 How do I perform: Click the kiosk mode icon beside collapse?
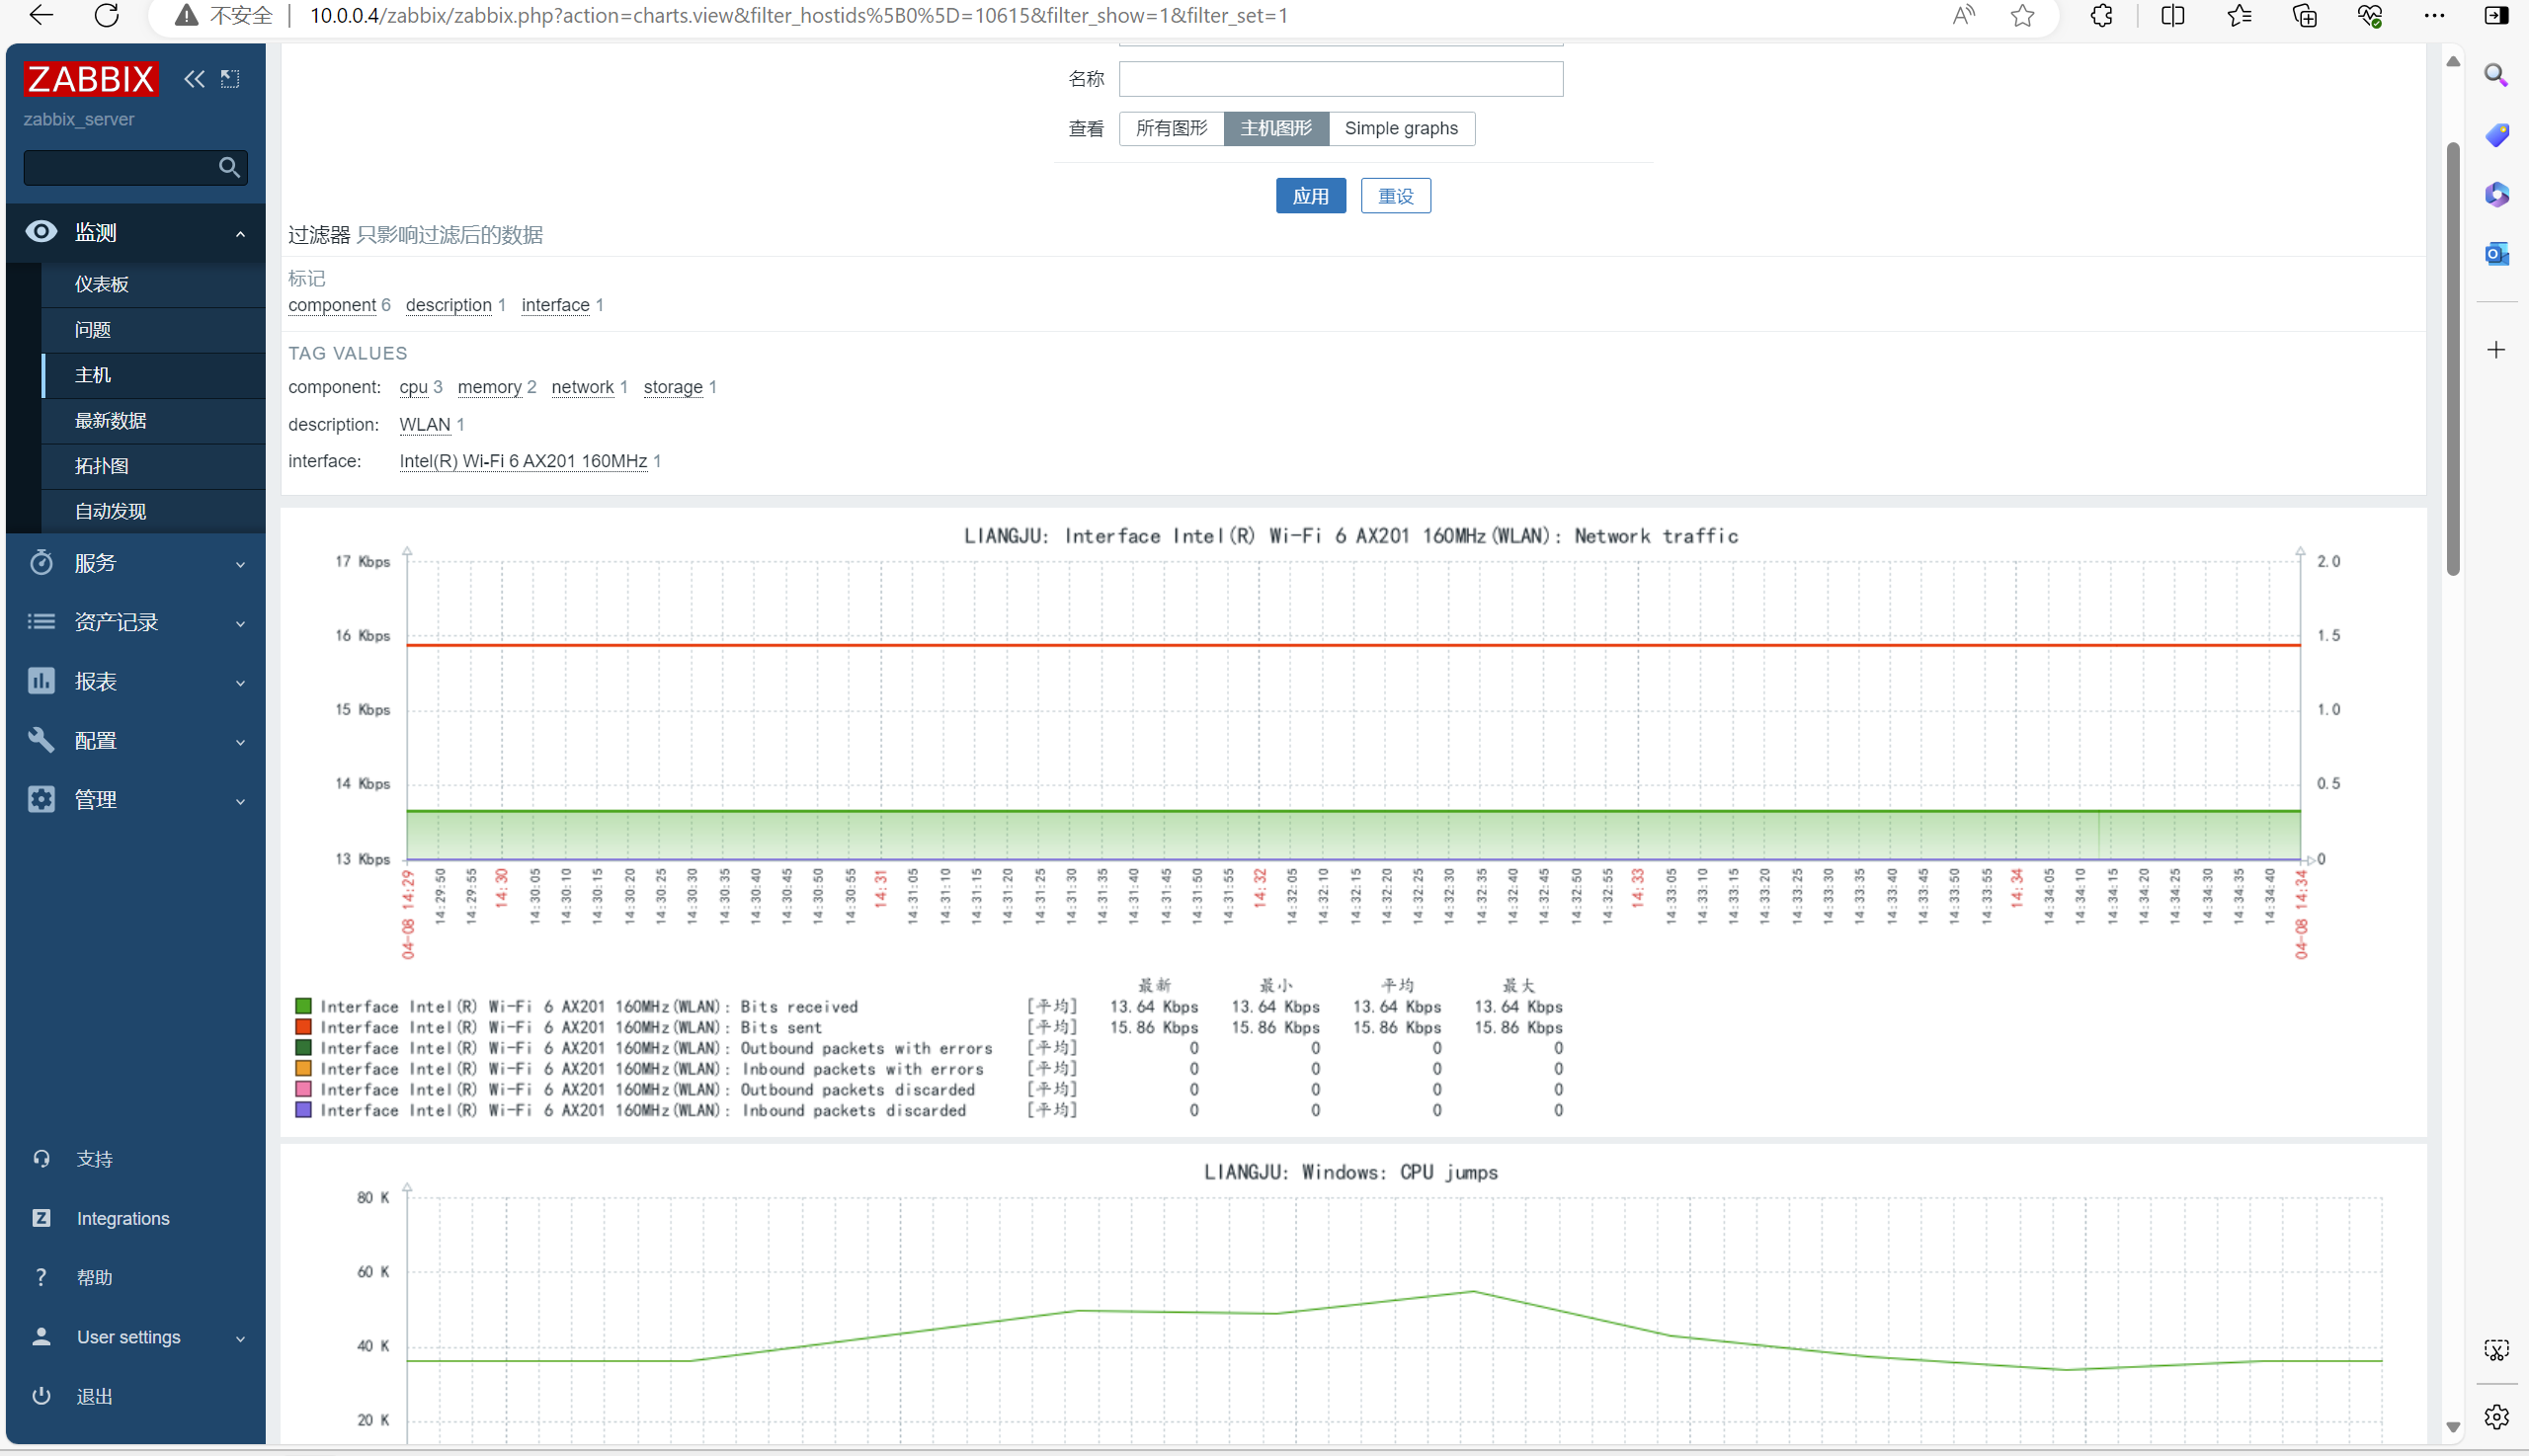click(x=230, y=79)
